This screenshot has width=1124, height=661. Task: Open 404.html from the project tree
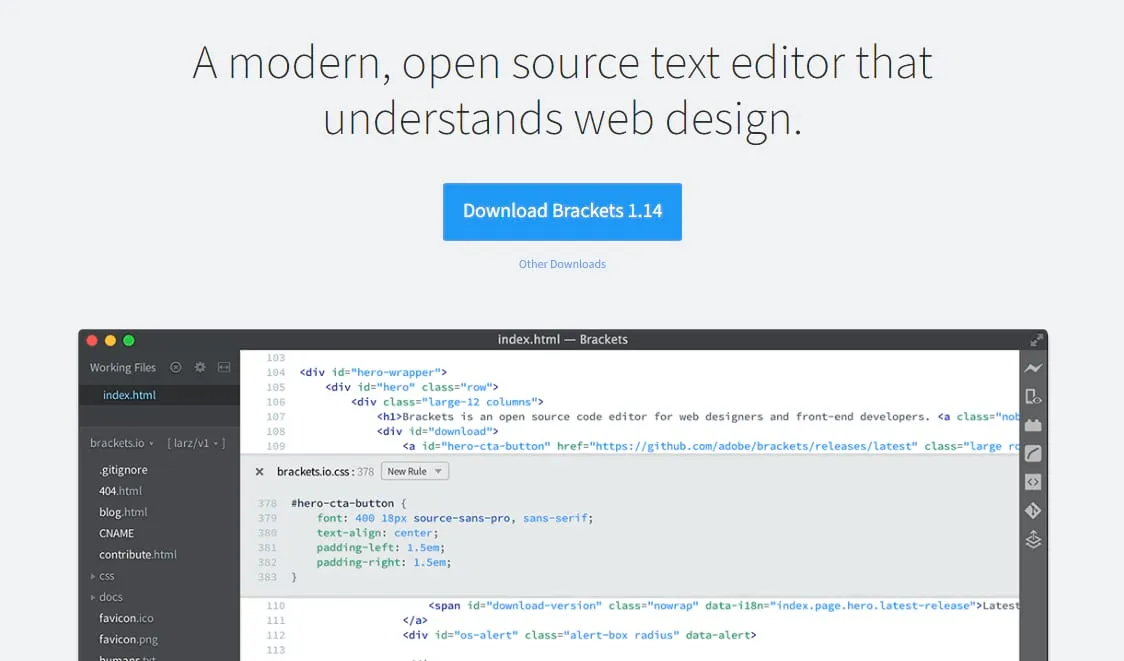pyautogui.click(x=120, y=490)
